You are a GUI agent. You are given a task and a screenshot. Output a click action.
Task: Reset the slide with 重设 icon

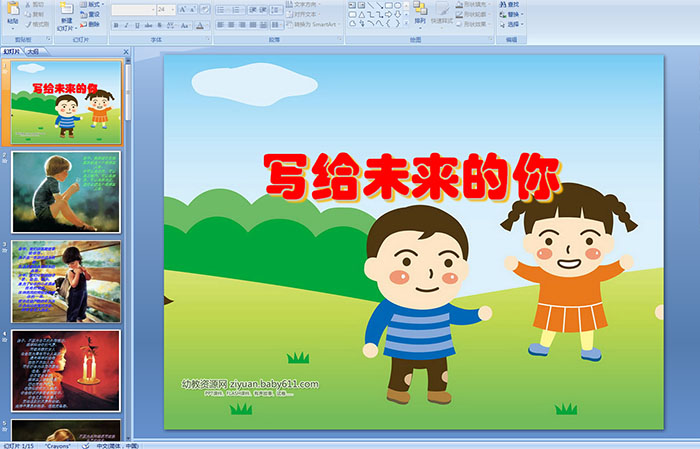coord(83,15)
